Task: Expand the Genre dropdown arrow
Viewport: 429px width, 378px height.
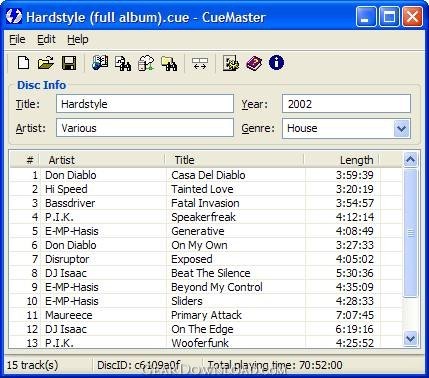Action: 401,128
